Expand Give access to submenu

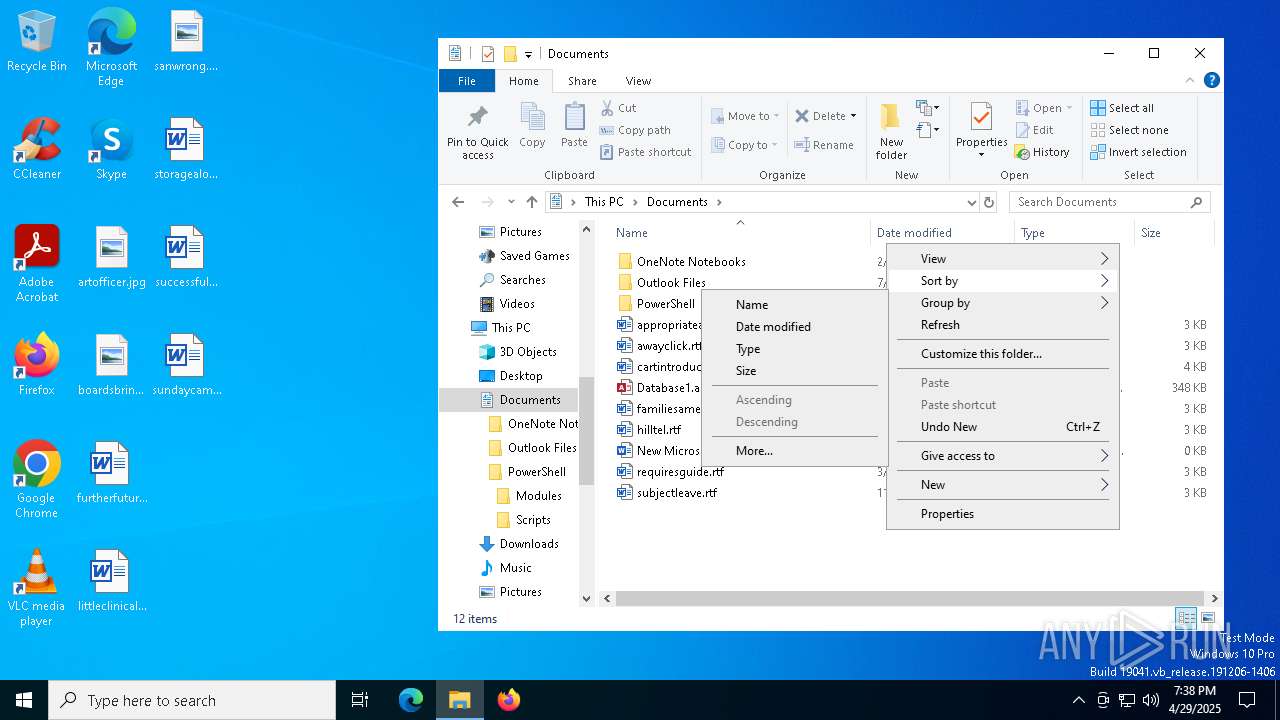point(1003,456)
